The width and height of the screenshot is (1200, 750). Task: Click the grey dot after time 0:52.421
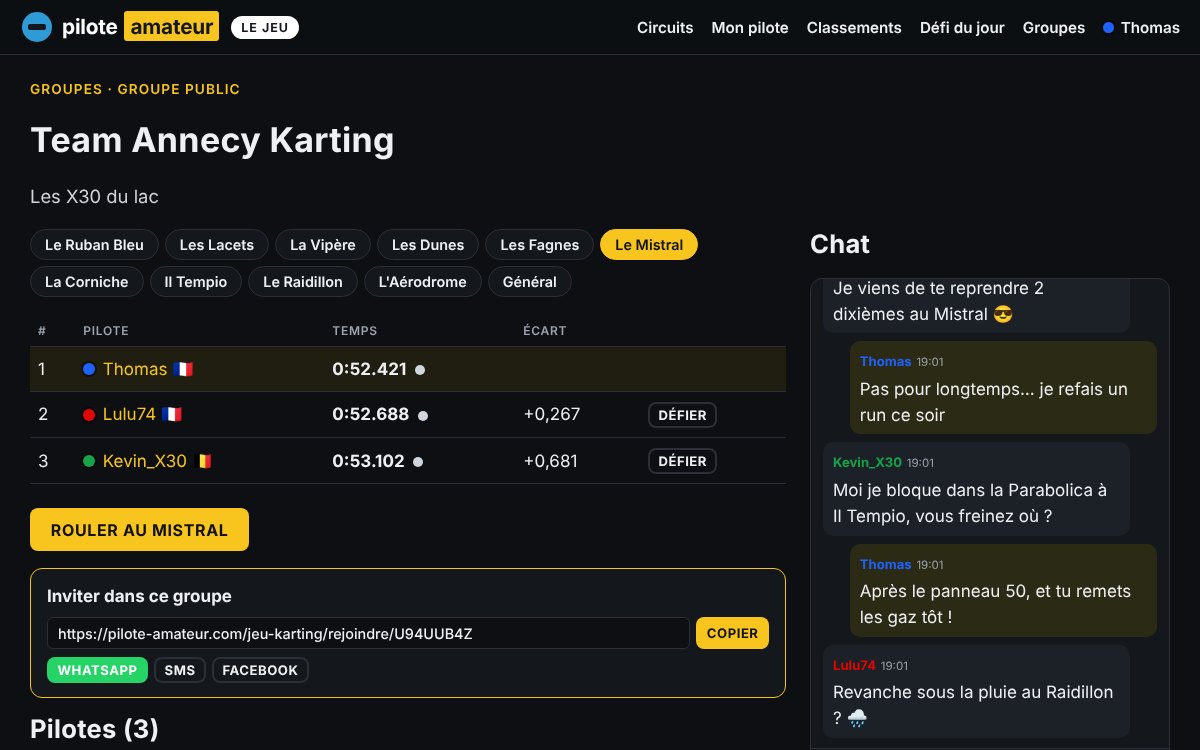point(420,370)
